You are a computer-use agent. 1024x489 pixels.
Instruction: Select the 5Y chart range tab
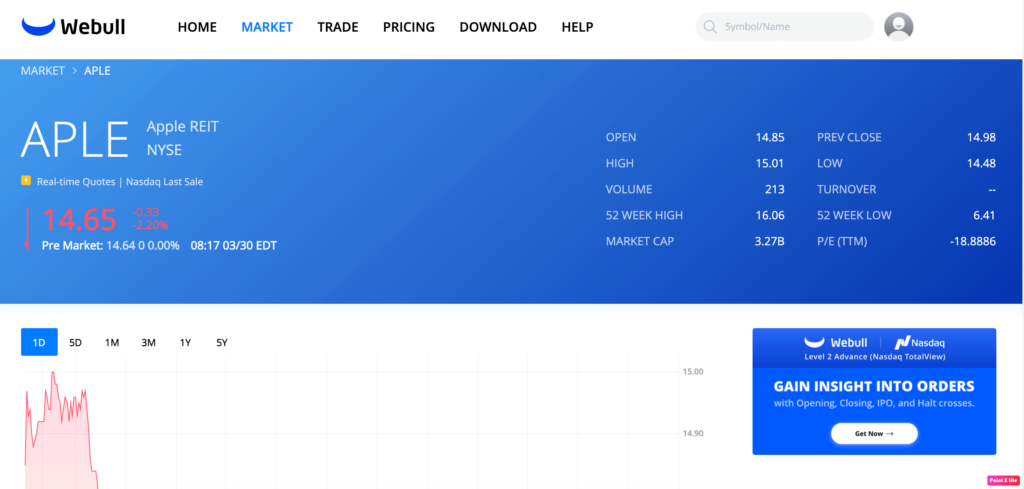[x=222, y=342]
